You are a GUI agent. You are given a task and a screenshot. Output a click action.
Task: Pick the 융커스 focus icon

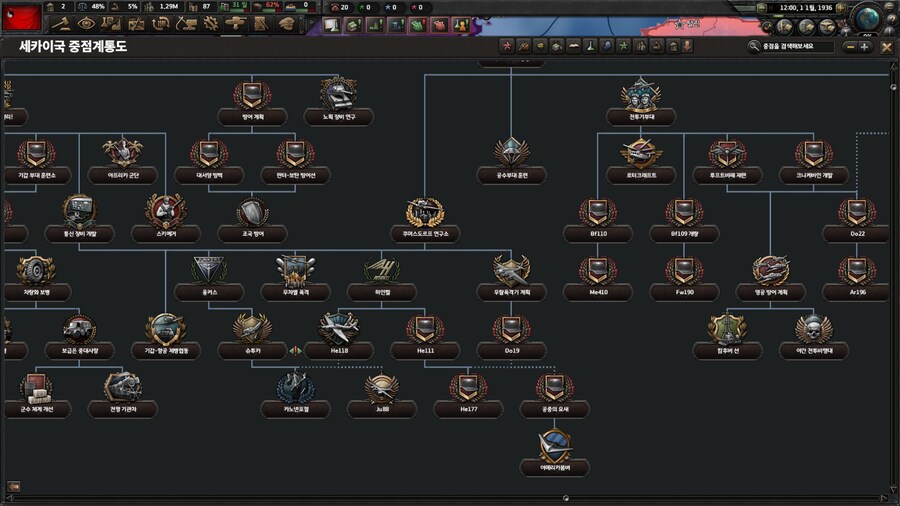(x=209, y=270)
